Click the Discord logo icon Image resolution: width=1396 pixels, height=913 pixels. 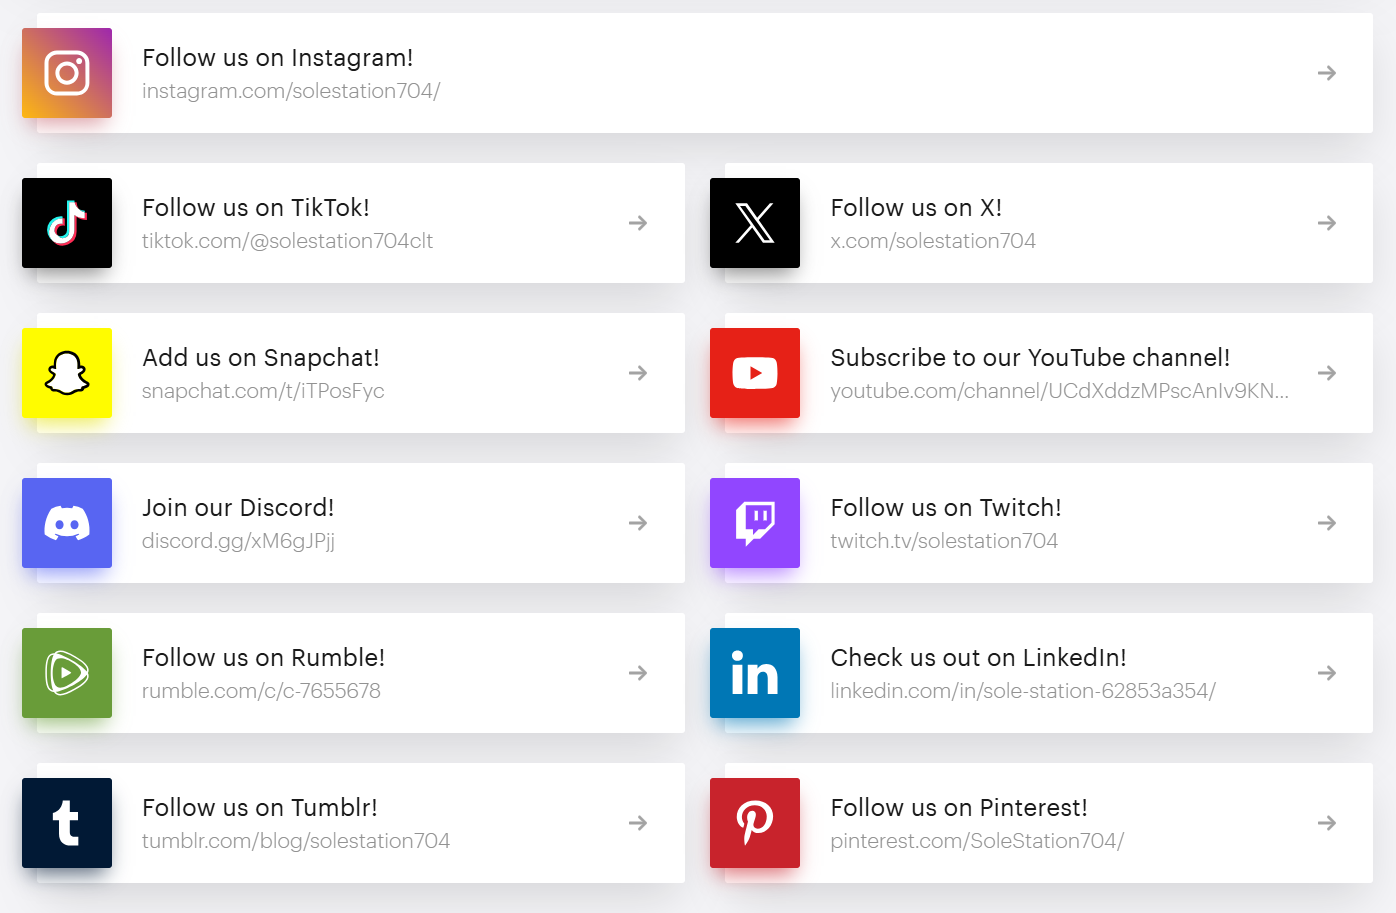click(67, 523)
